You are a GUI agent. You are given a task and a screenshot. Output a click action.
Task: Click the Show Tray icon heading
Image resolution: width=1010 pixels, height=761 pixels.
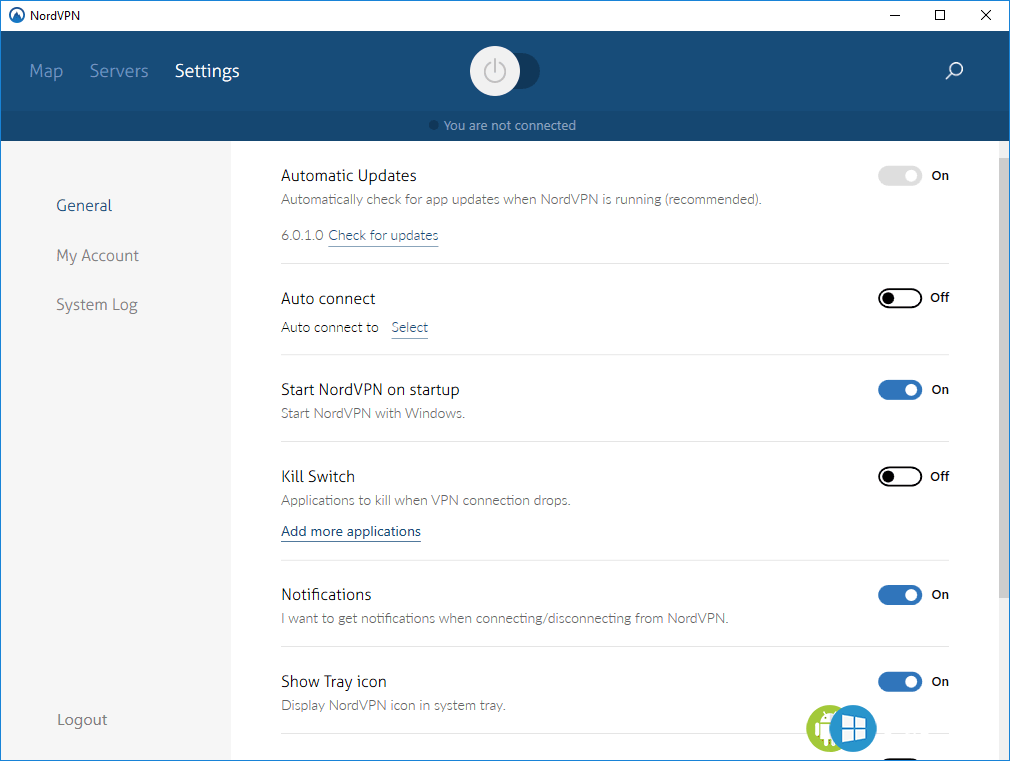coord(334,682)
